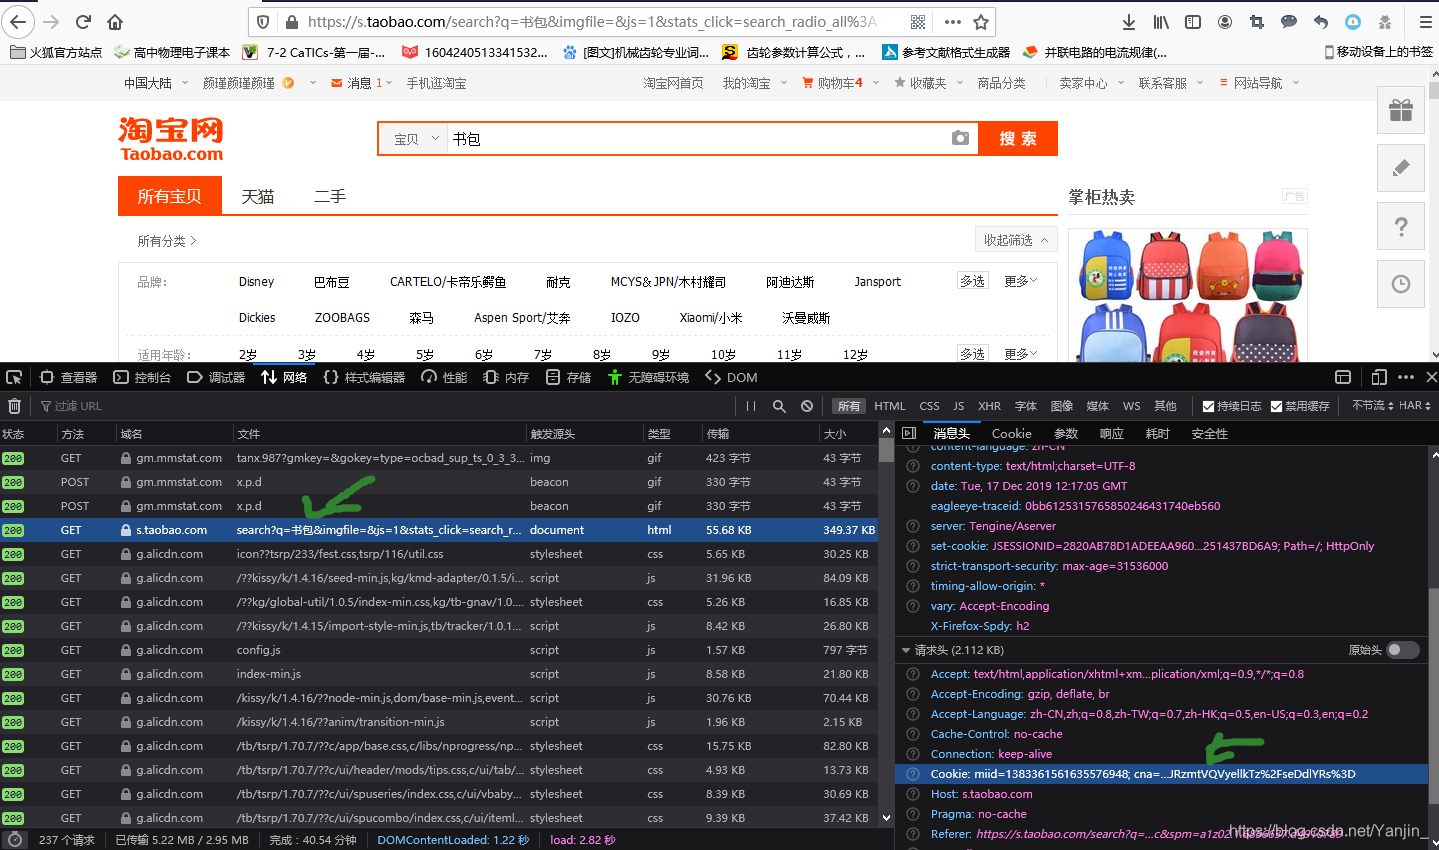Toggle responsive design mode icon
The height and width of the screenshot is (850, 1439).
click(1379, 377)
